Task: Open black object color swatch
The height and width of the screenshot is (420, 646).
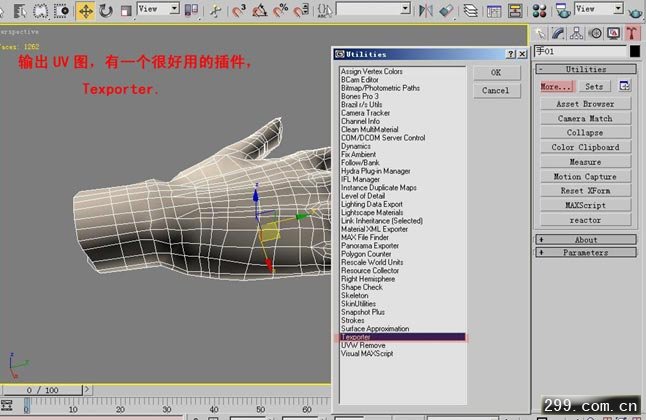Action: tap(635, 51)
